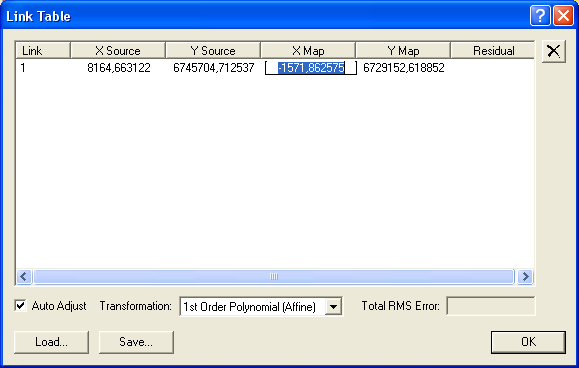This screenshot has height=368, width=579.
Task: Select link row number 1
Action: click(x=23, y=68)
